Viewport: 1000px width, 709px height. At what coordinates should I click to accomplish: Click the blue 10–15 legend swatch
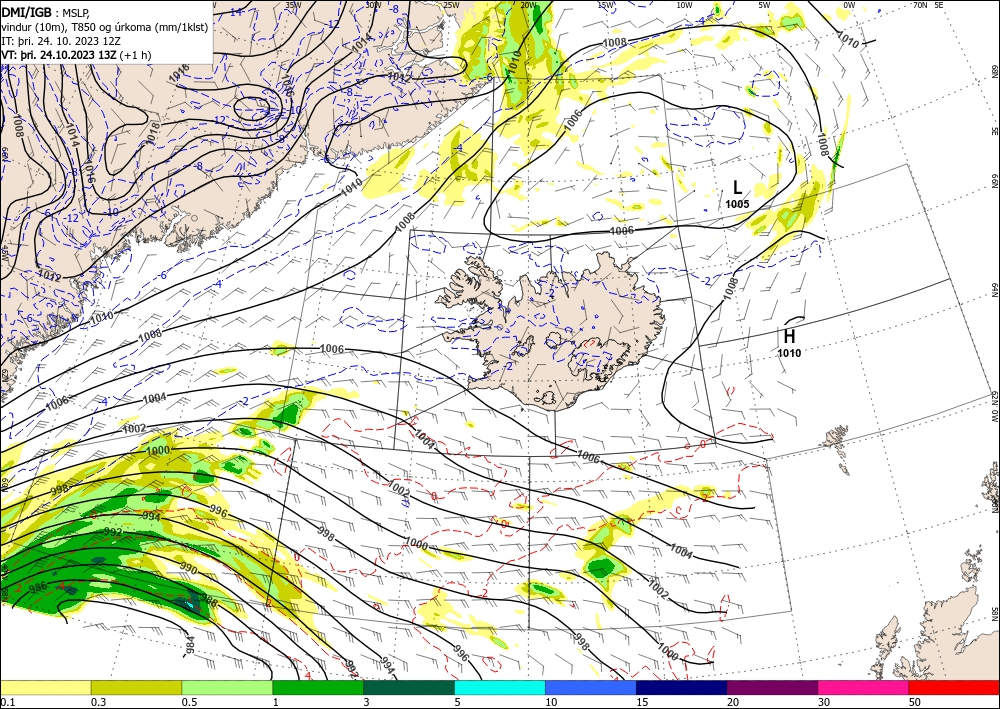pyautogui.click(x=591, y=687)
